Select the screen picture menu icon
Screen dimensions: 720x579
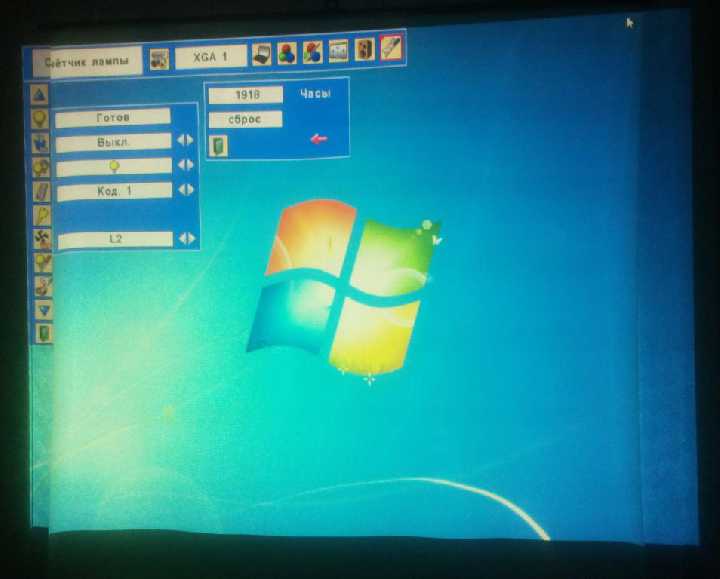click(339, 51)
